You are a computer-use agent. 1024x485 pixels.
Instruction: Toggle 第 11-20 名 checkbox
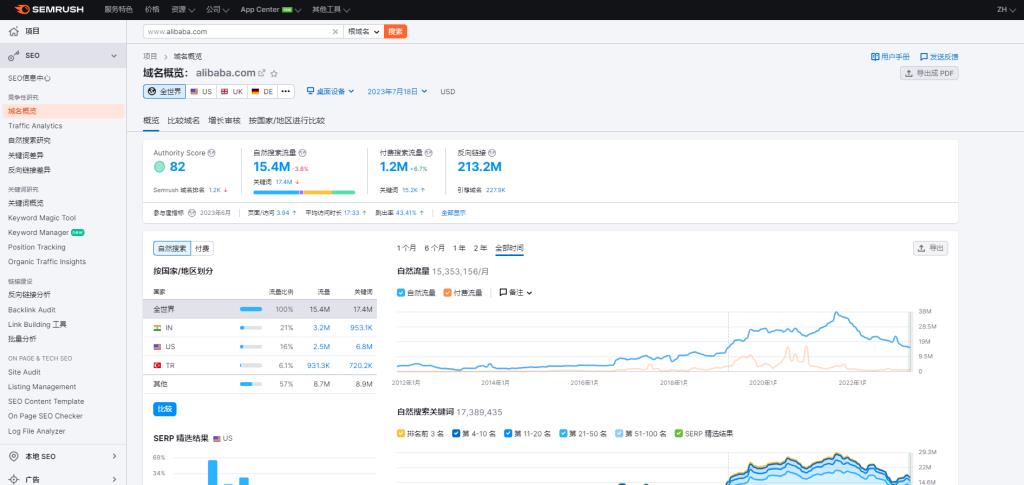[508, 433]
